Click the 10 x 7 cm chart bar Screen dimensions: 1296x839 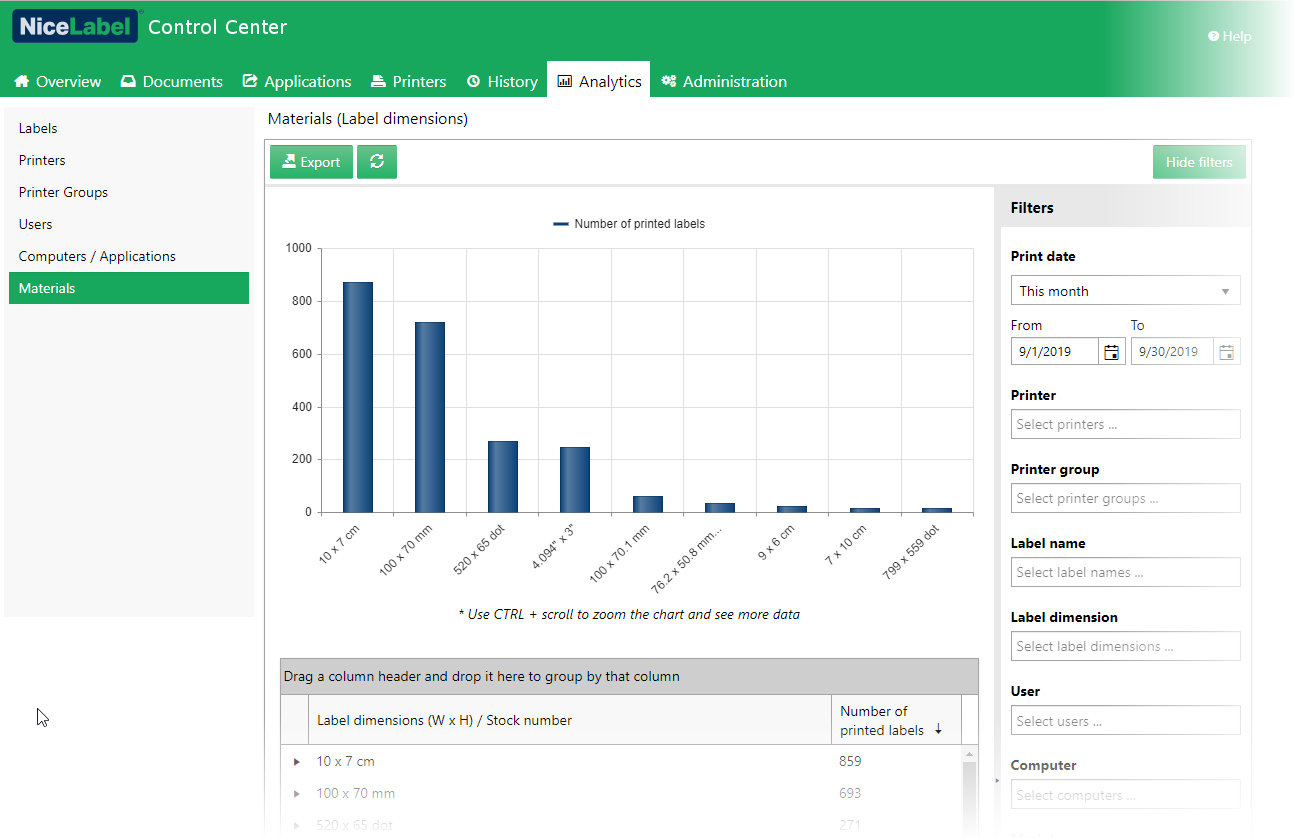pos(358,397)
